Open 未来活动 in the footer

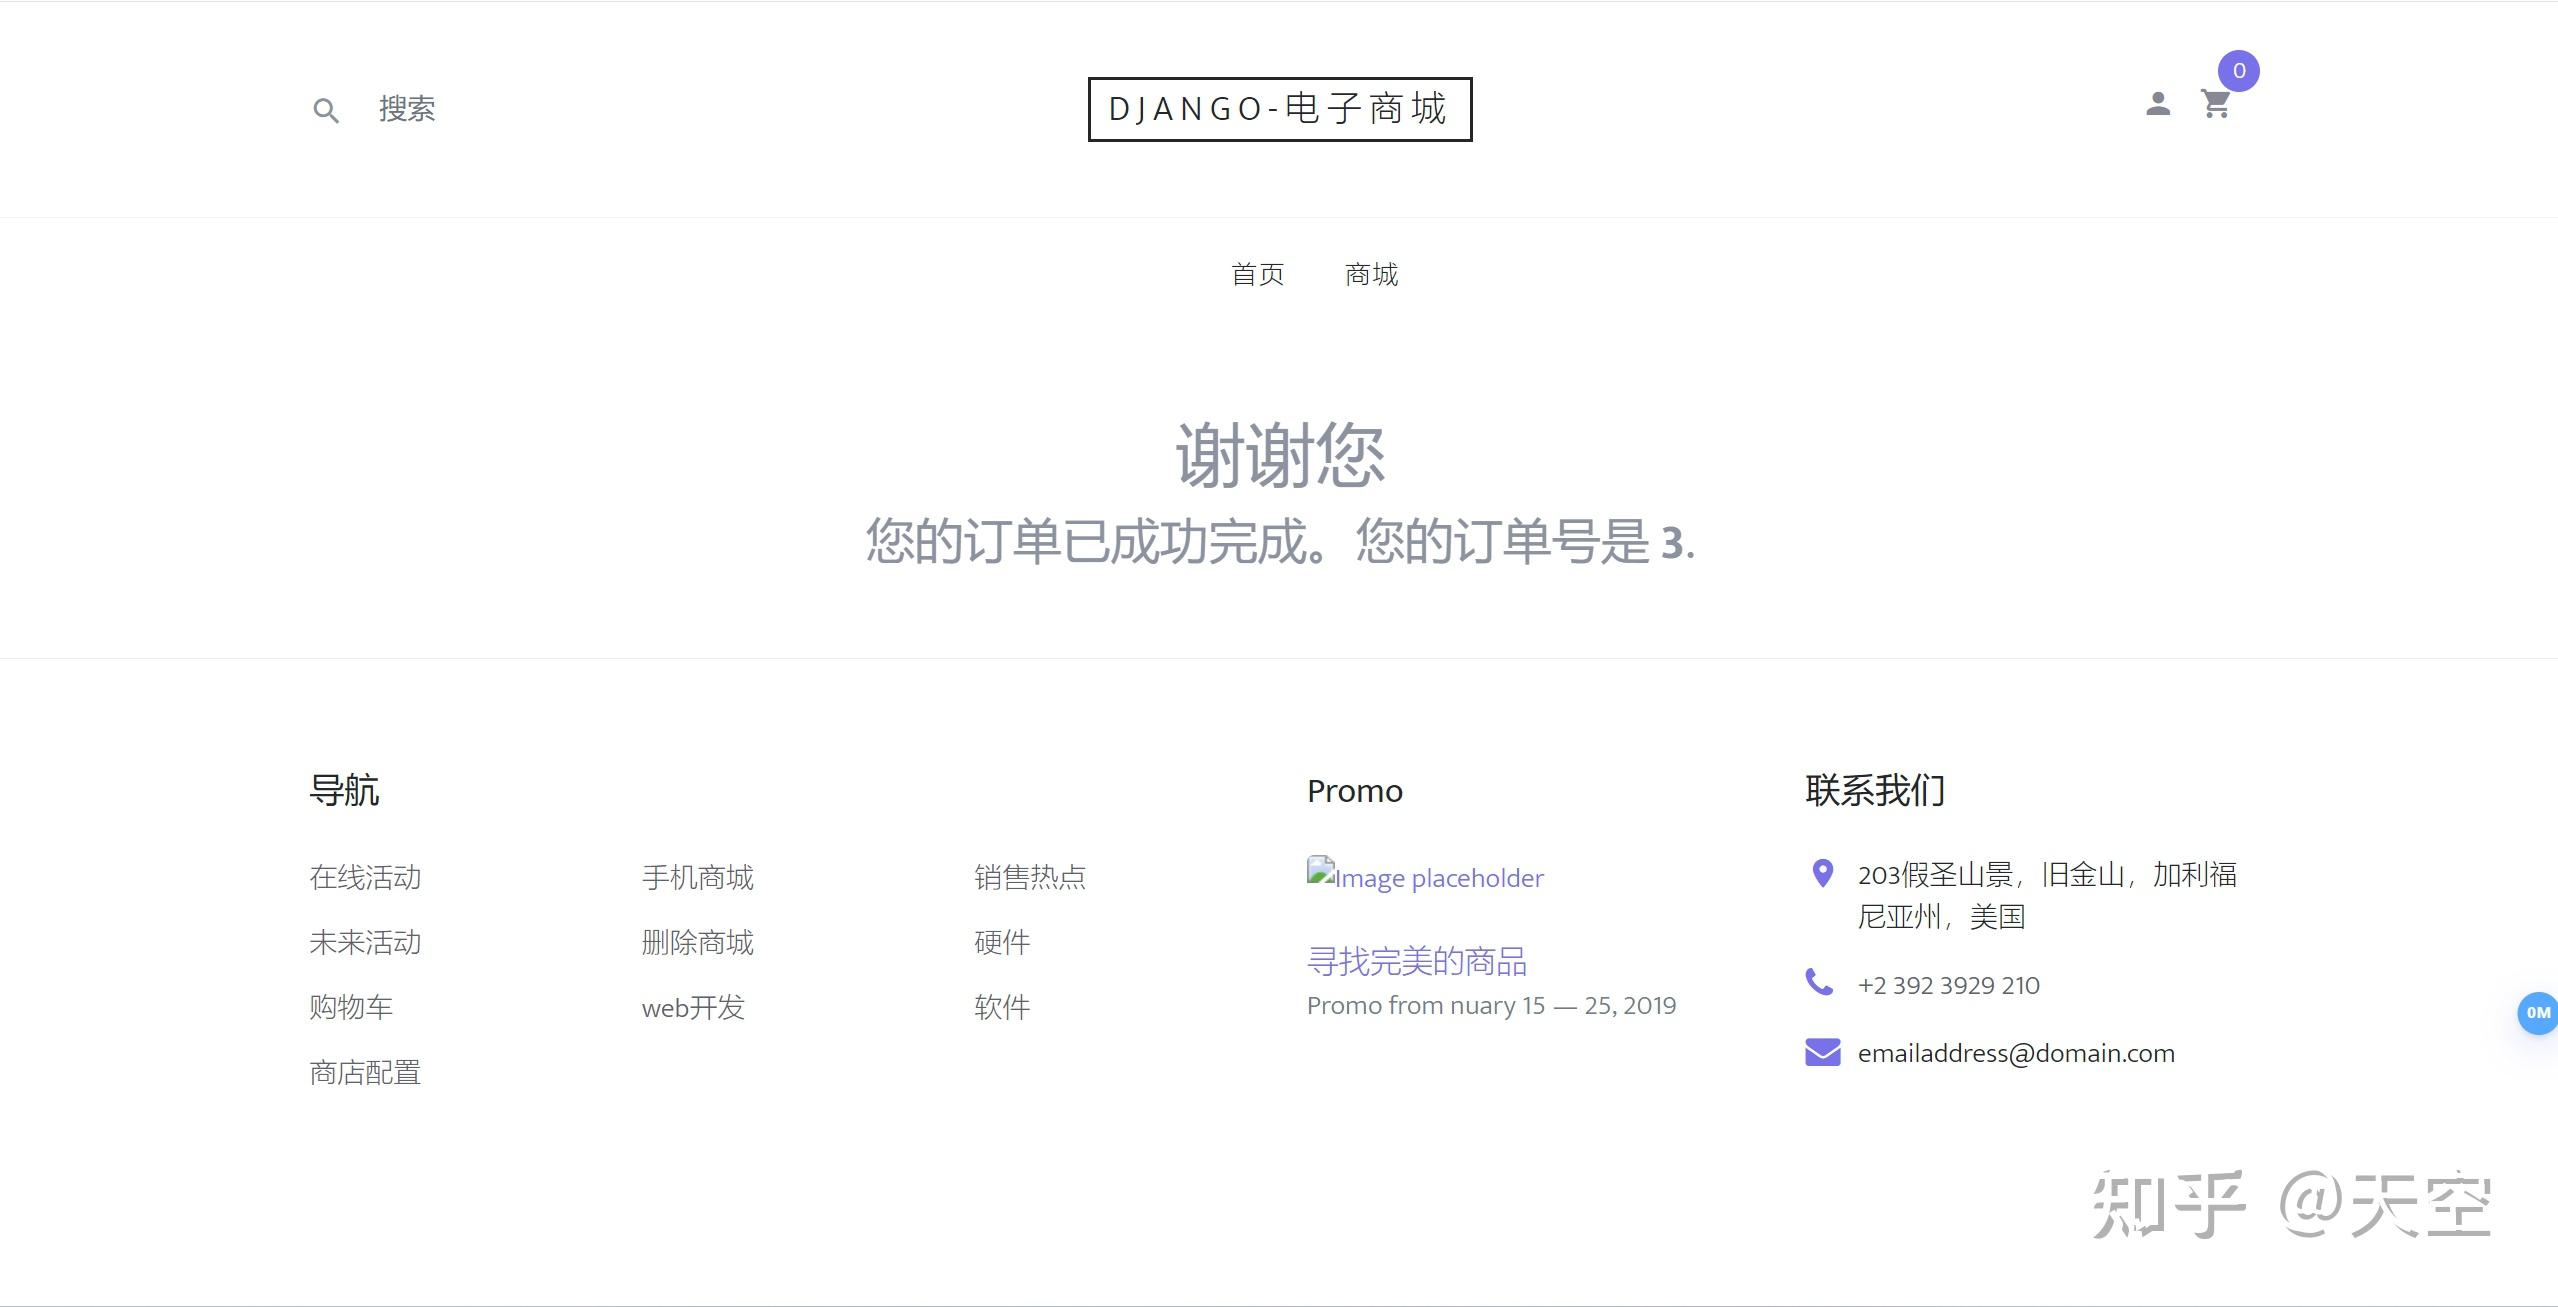click(x=365, y=942)
